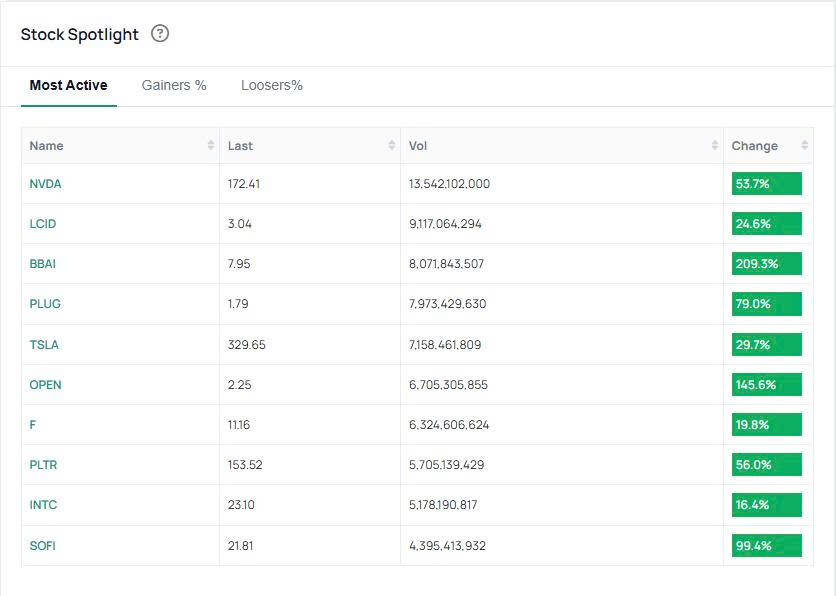The width and height of the screenshot is (836, 596).
Task: Click the 209.3% change badge
Action: click(767, 264)
